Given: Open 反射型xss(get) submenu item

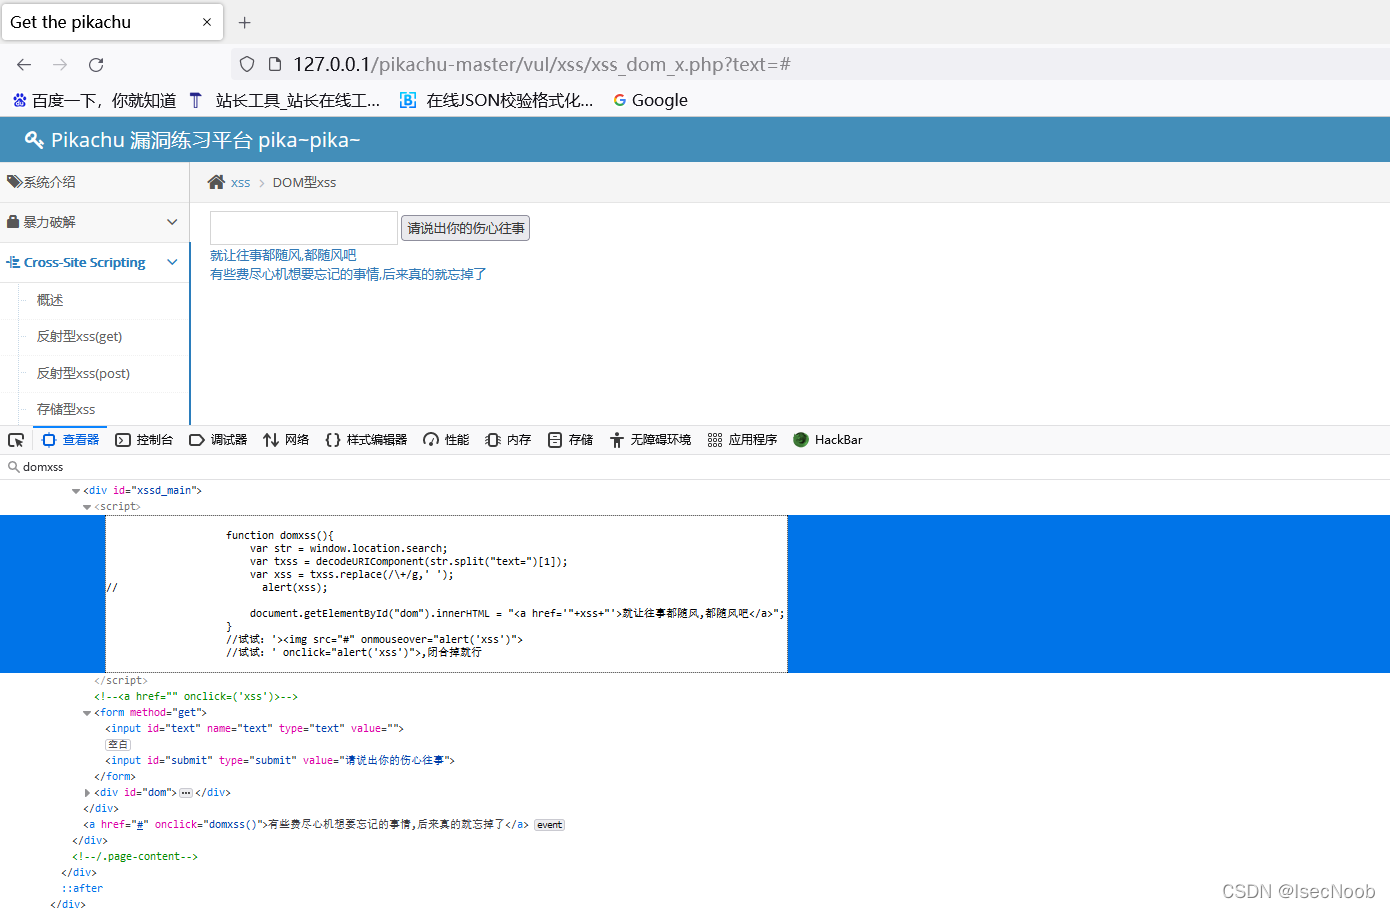Looking at the screenshot, I should [79, 336].
